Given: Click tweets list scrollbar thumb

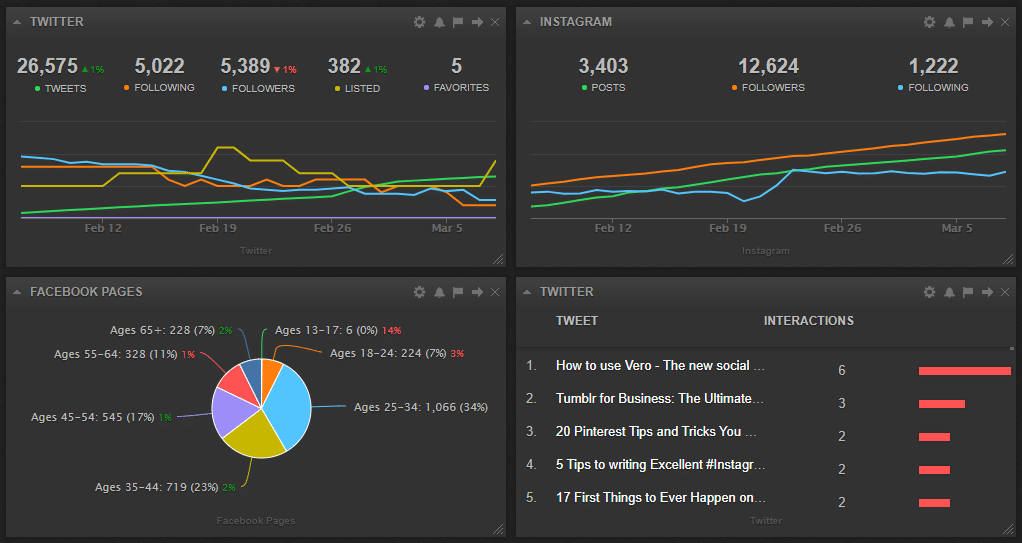Looking at the screenshot, I should tap(1012, 349).
